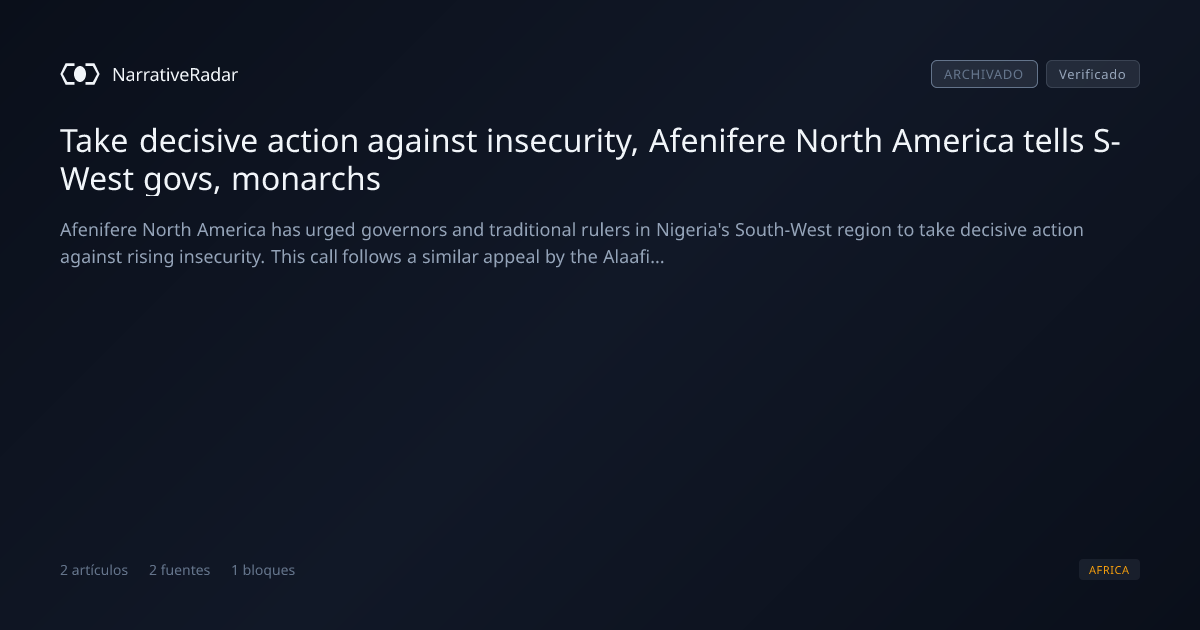Click the article summary paragraph

pos(572,243)
